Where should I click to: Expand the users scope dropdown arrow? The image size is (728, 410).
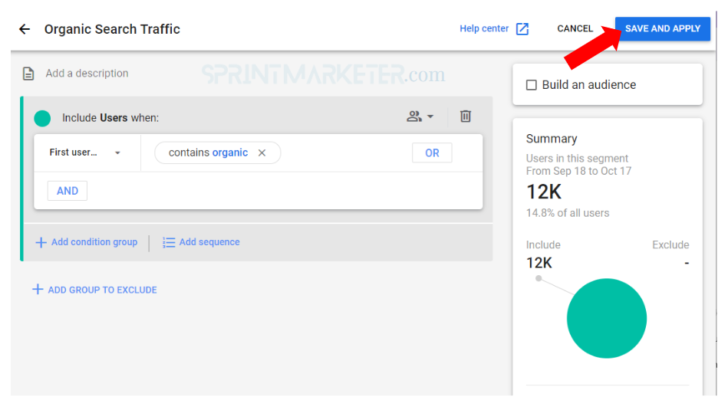point(431,117)
